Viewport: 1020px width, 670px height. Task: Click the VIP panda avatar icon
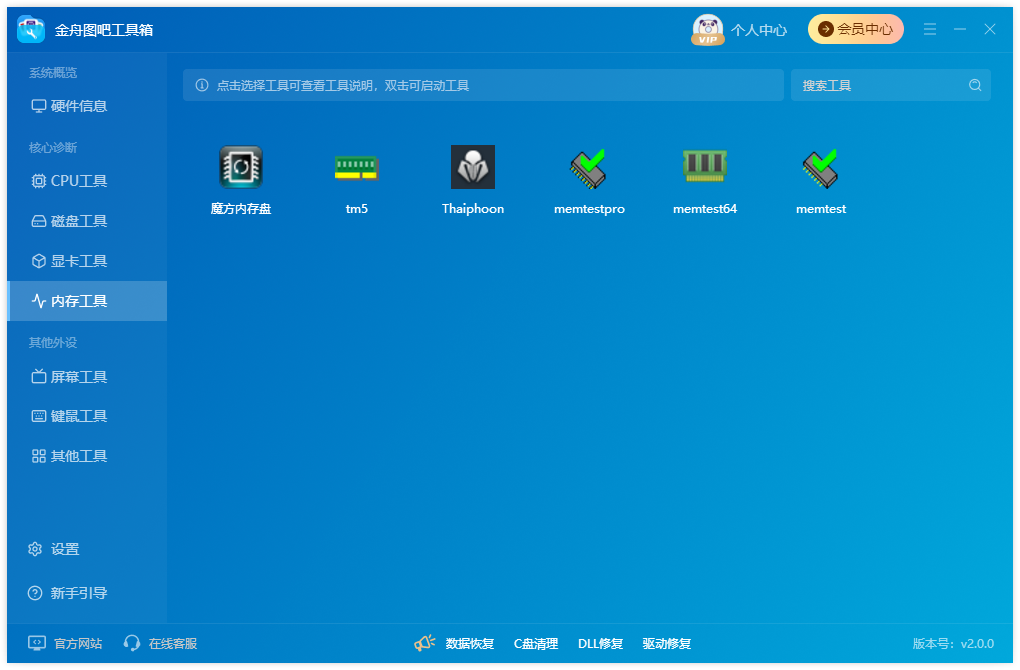(708, 30)
